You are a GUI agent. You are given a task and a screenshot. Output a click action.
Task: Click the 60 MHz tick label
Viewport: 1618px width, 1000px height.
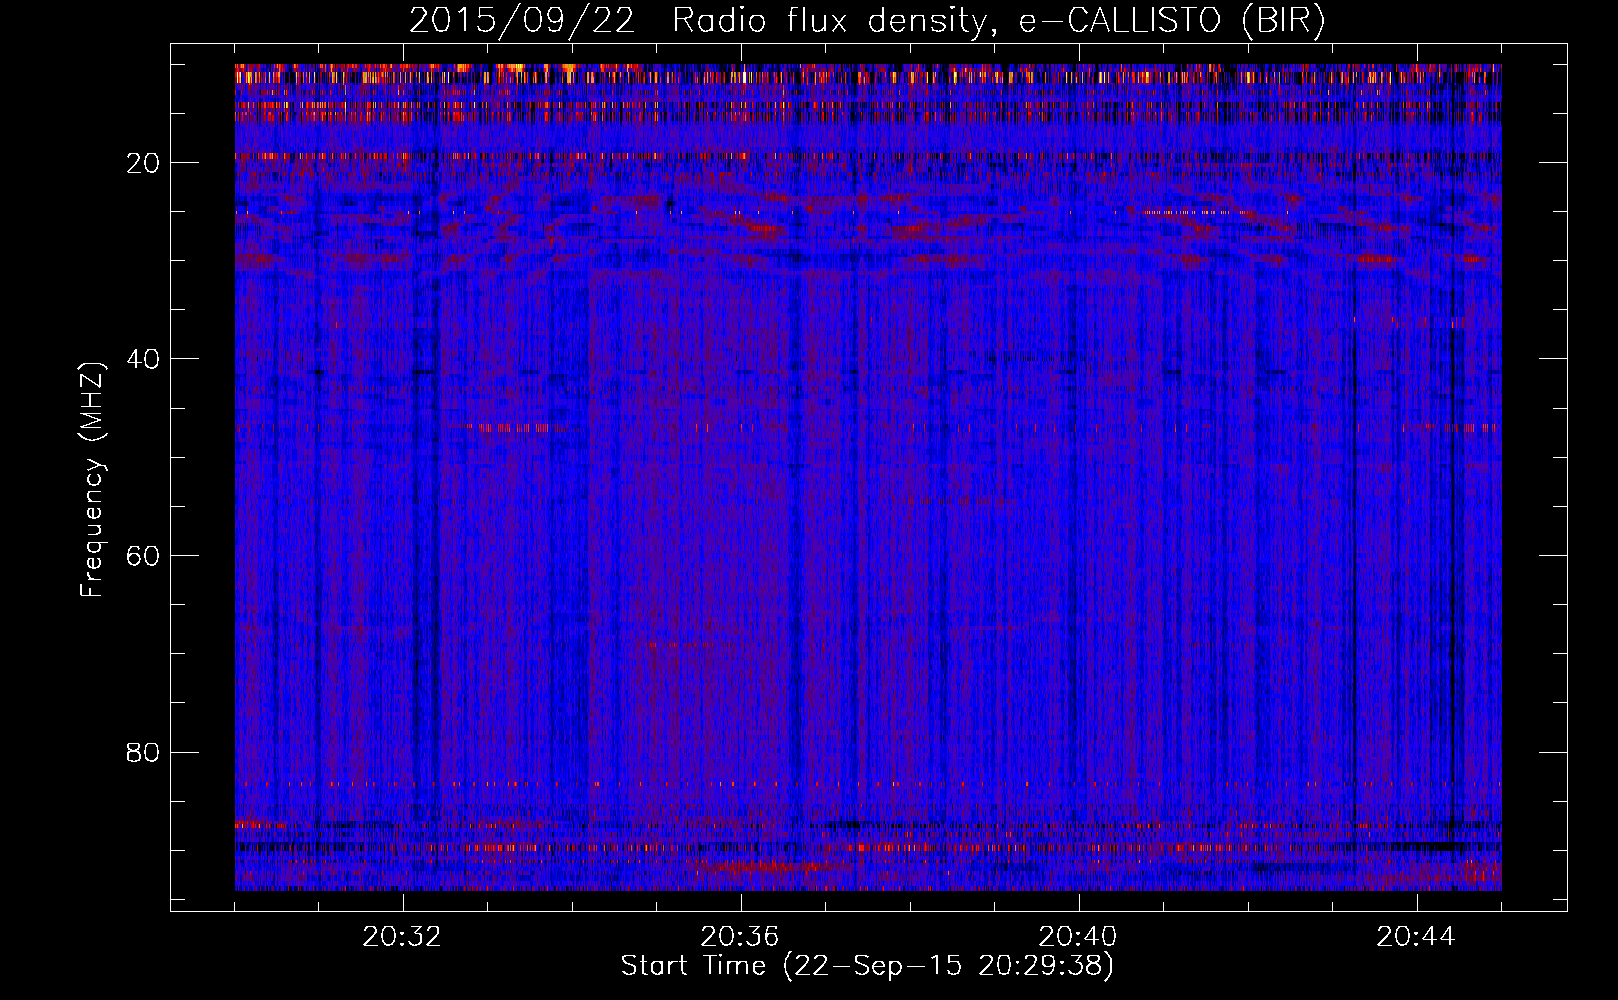coord(144,556)
